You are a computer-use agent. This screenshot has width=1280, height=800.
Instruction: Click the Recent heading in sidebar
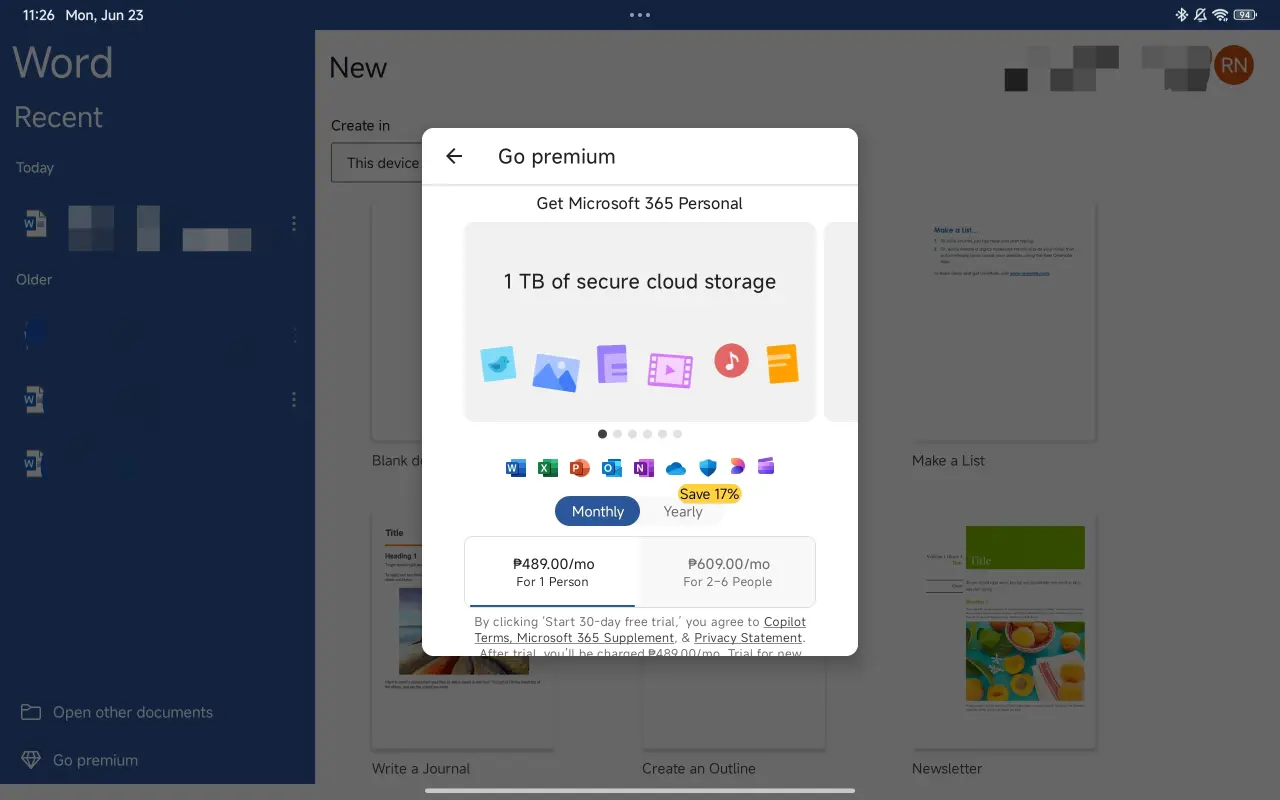(x=58, y=117)
